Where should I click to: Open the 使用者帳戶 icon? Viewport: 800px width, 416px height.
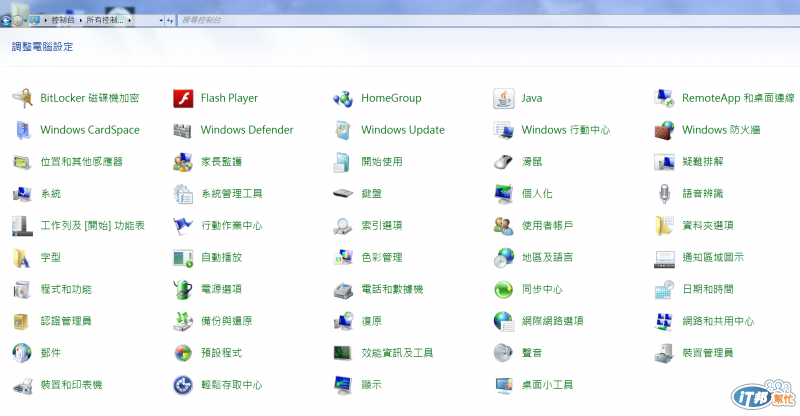(x=504, y=226)
